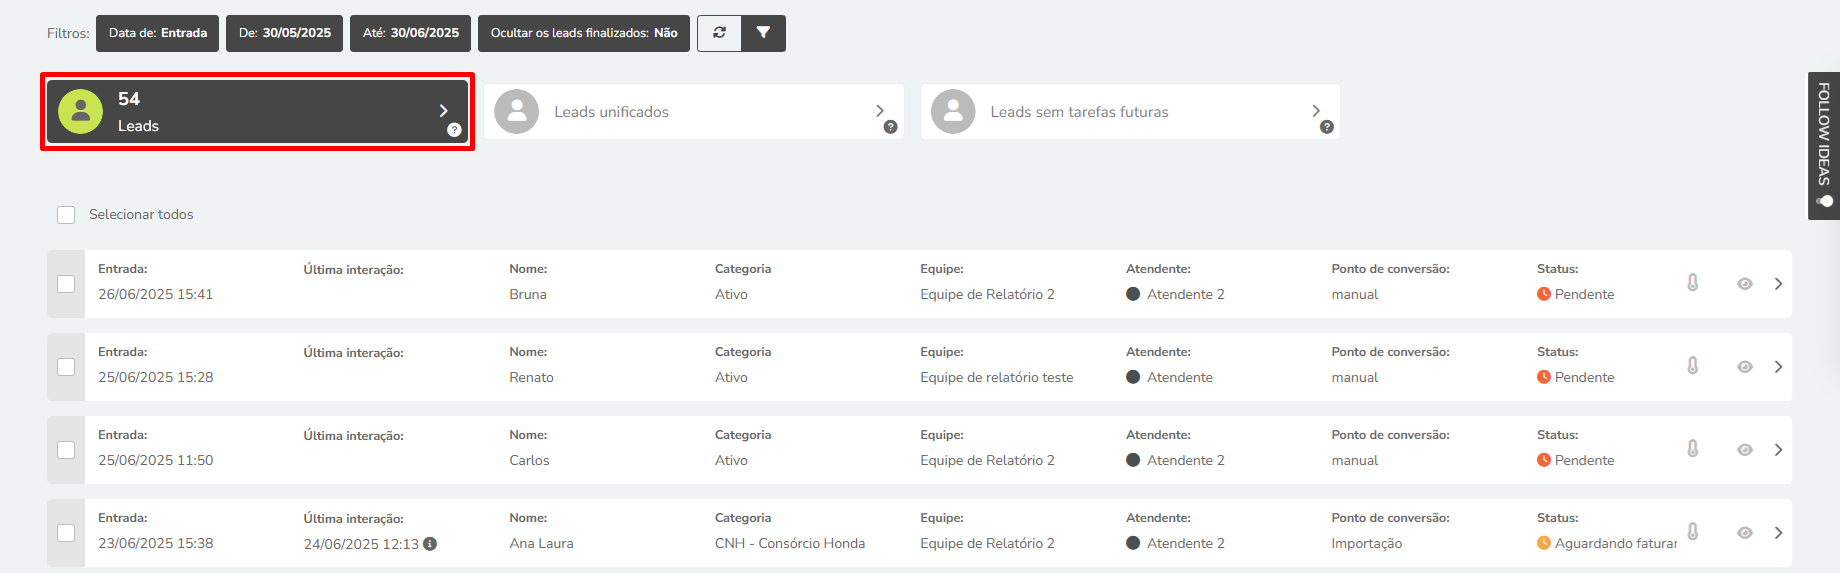
Task: Click the lightbulb icon on the Follow Ideas tab
Action: point(1825,201)
